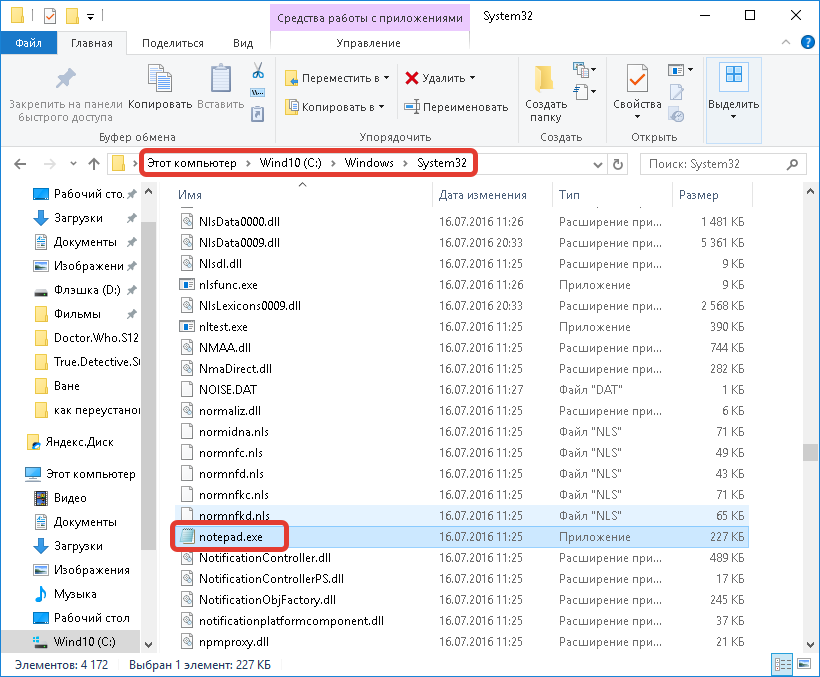The height and width of the screenshot is (677, 820).
Task: Open the File menu tab
Action: tap(28, 43)
